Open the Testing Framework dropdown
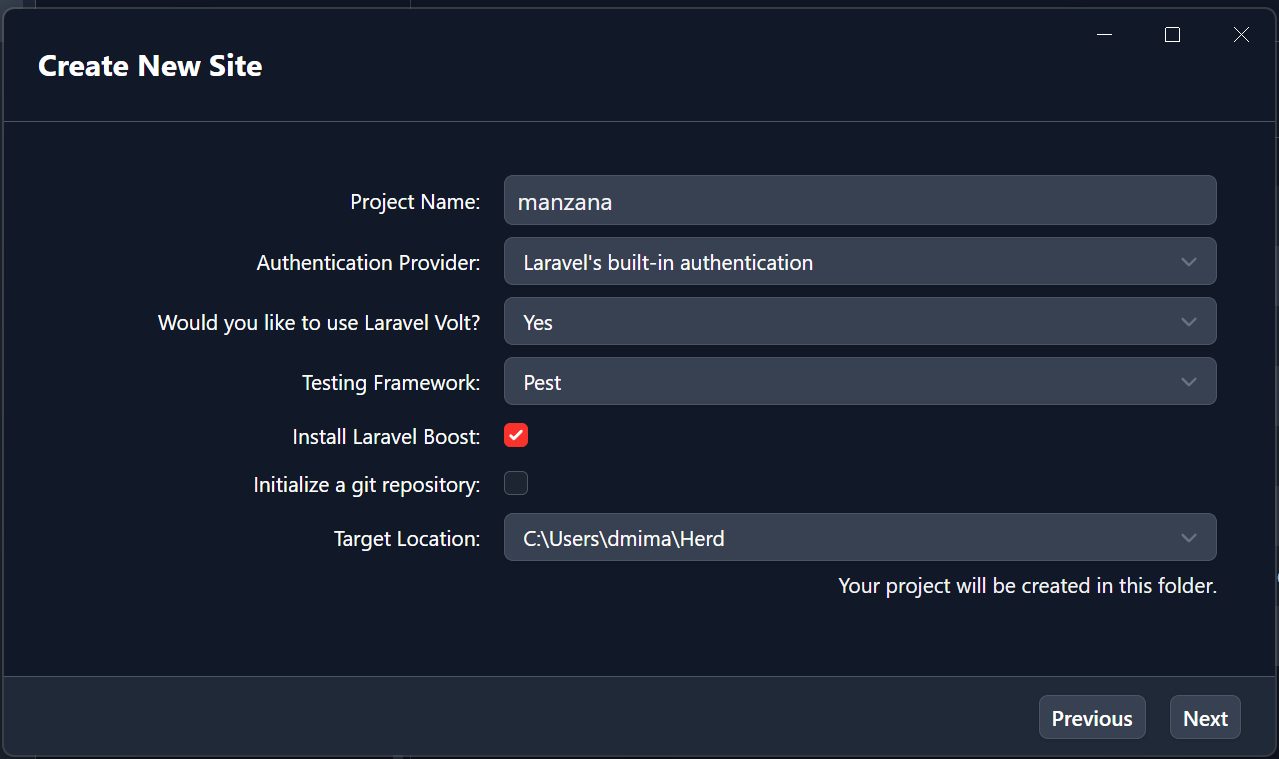This screenshot has height=759, width=1279. [860, 382]
